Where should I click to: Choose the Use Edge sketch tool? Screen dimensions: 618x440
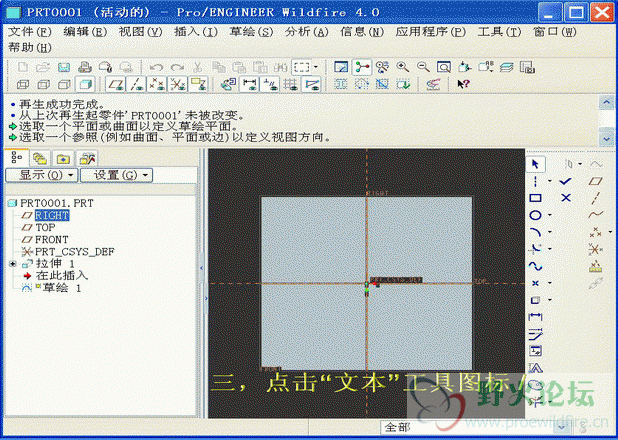tap(535, 300)
